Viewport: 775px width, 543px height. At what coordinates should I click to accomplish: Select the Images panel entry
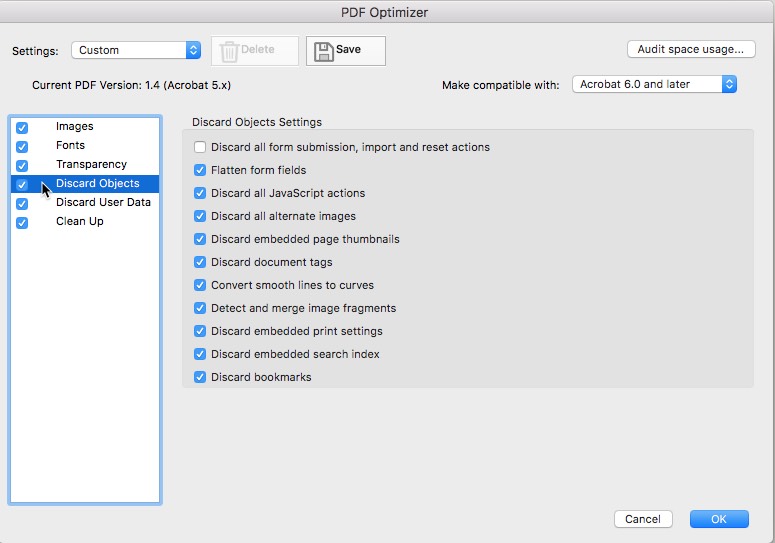pyautogui.click(x=75, y=126)
